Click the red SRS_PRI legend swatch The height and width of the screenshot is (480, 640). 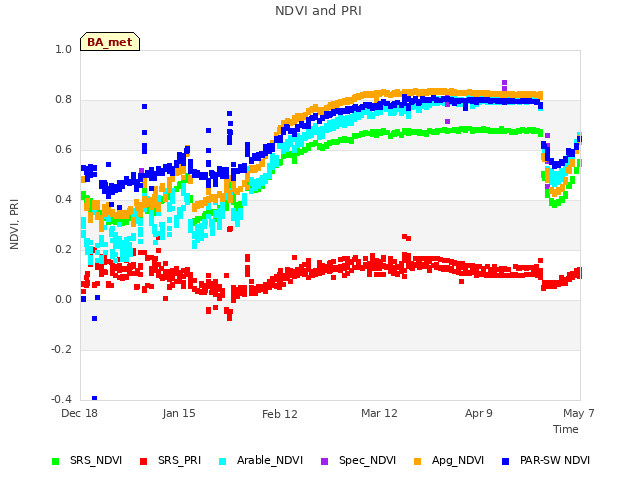143,461
